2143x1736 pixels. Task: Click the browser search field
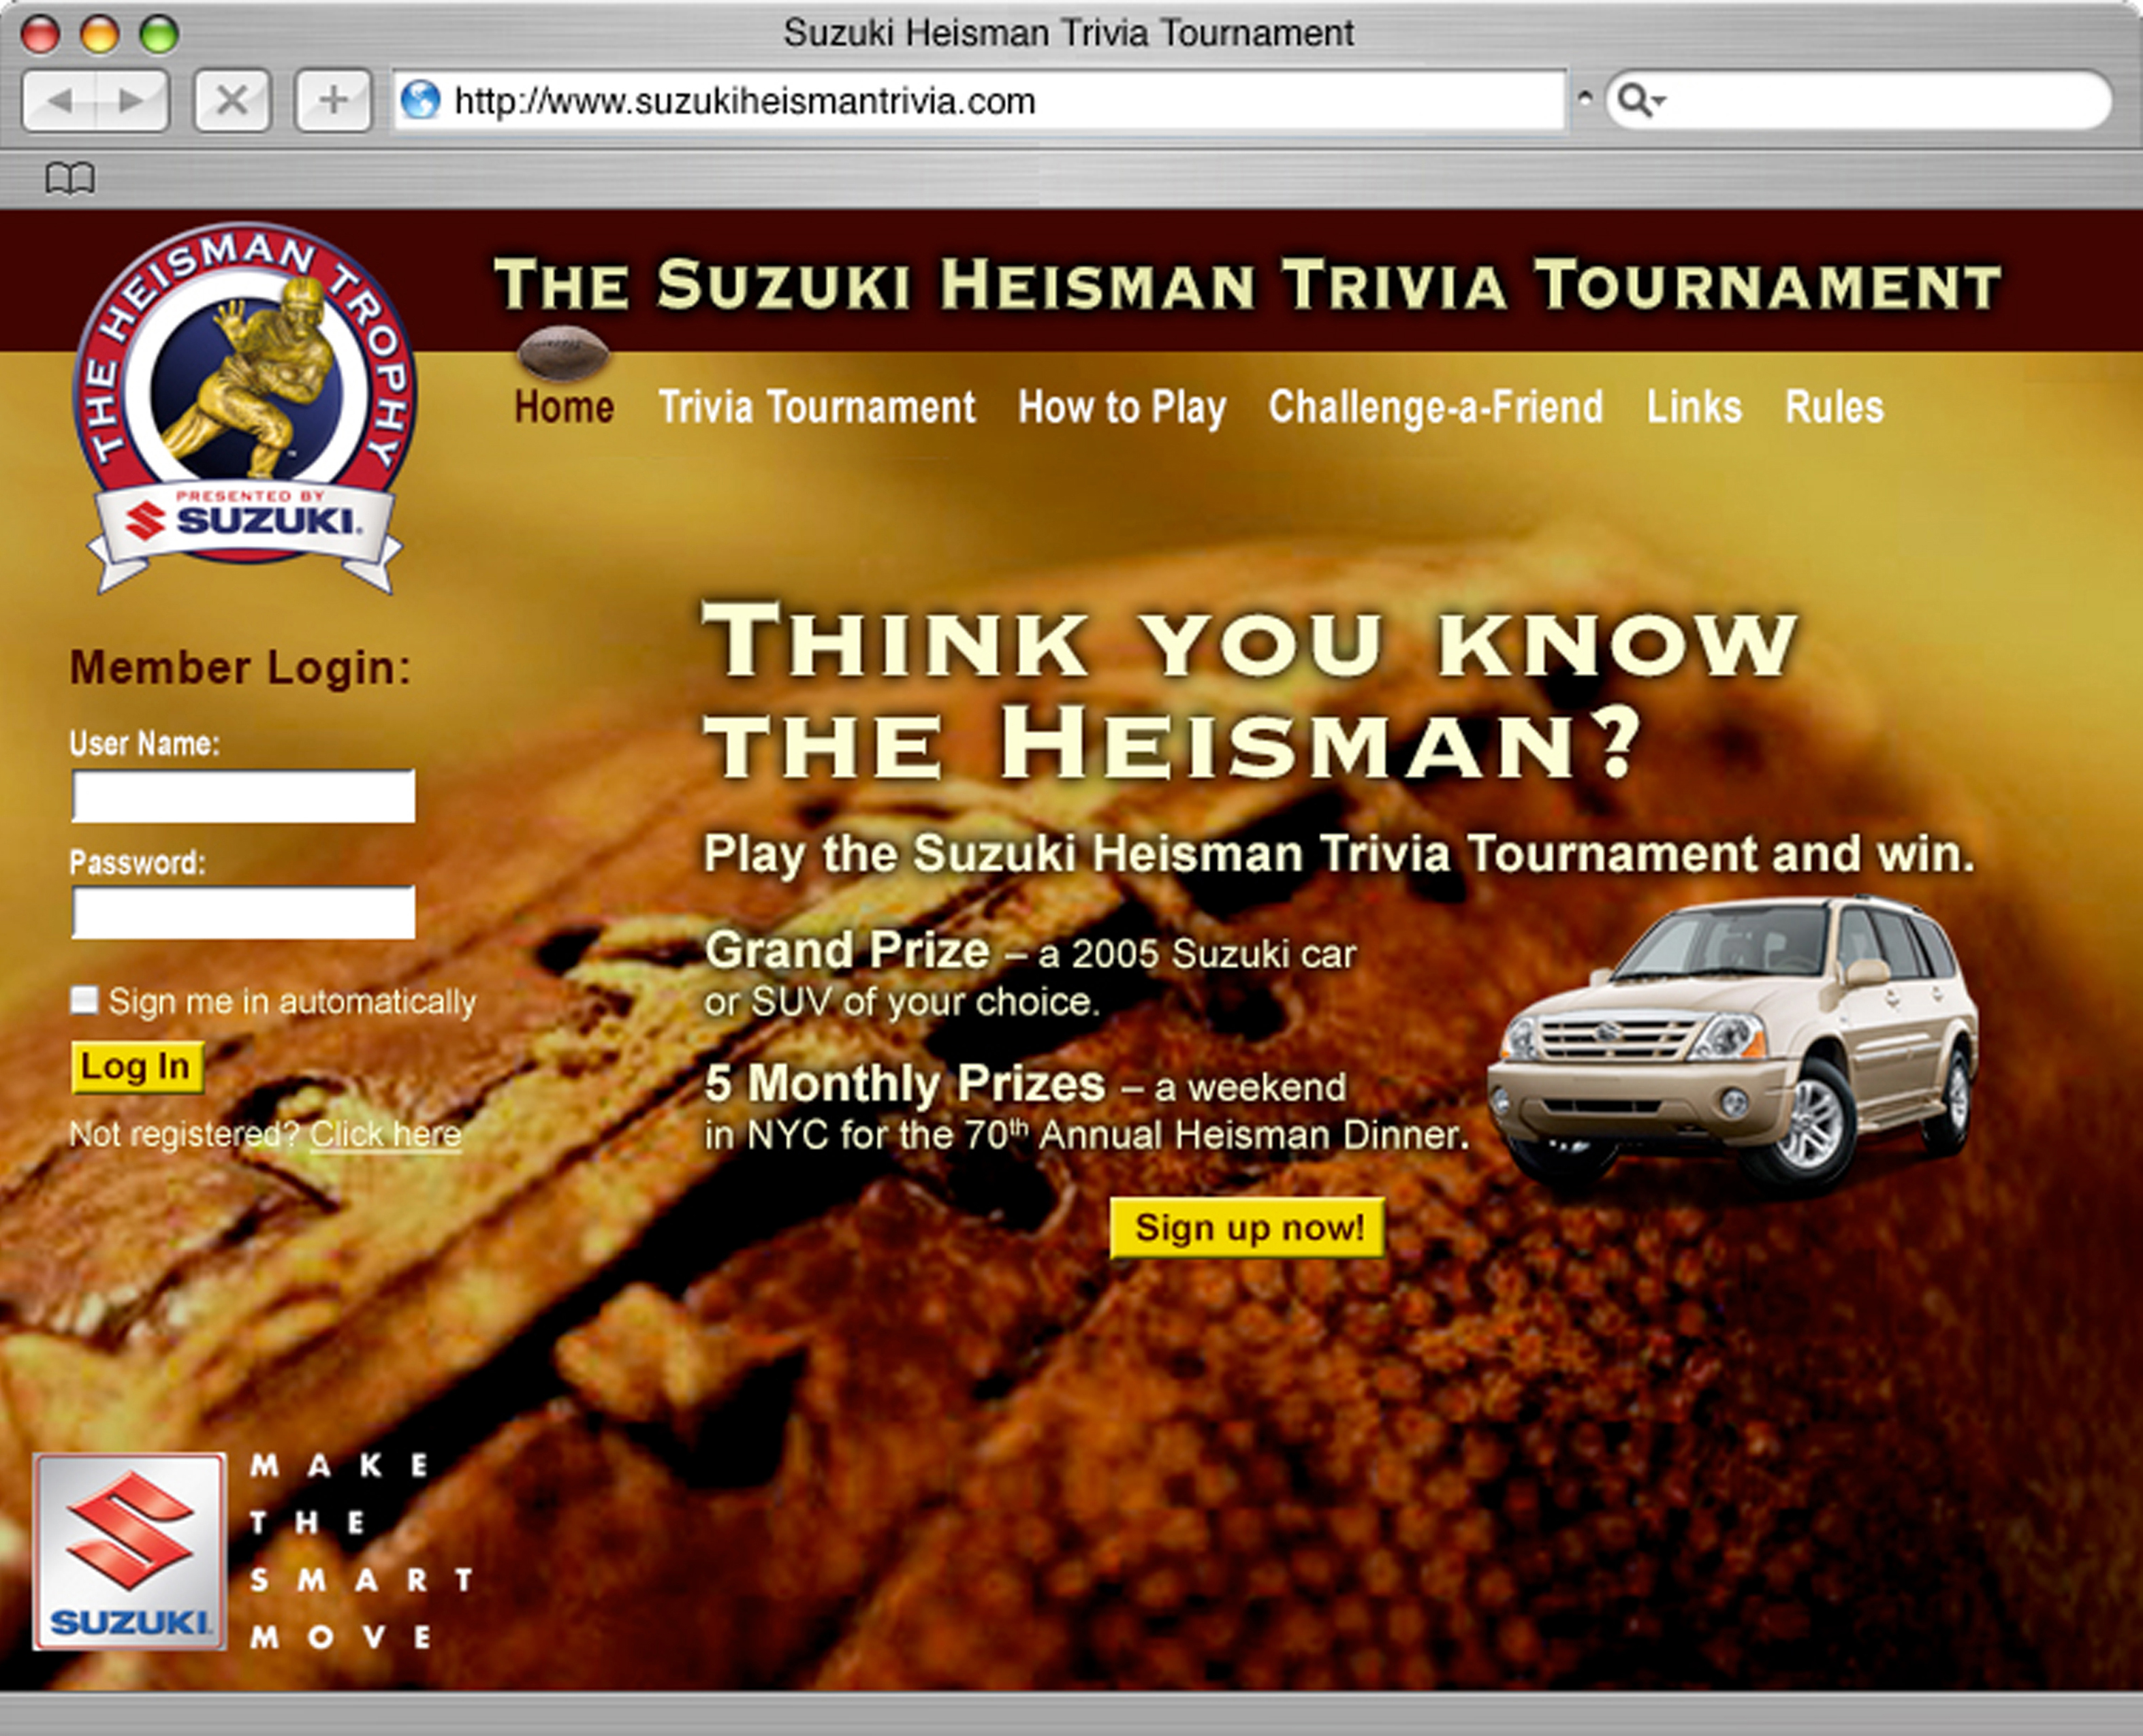[x=1860, y=100]
